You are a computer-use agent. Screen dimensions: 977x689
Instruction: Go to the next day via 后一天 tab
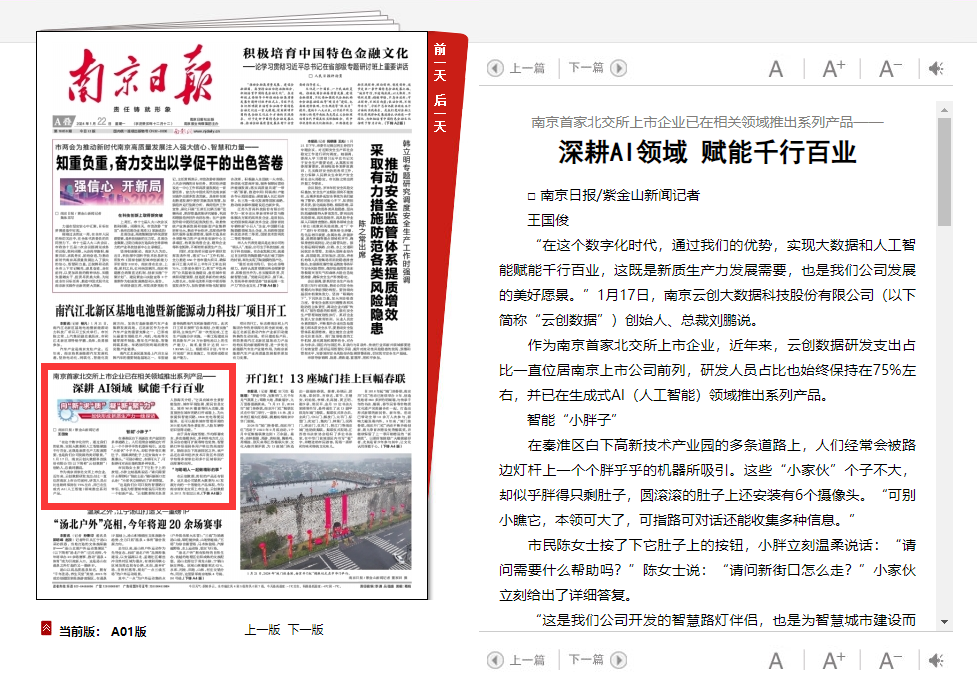(440, 112)
